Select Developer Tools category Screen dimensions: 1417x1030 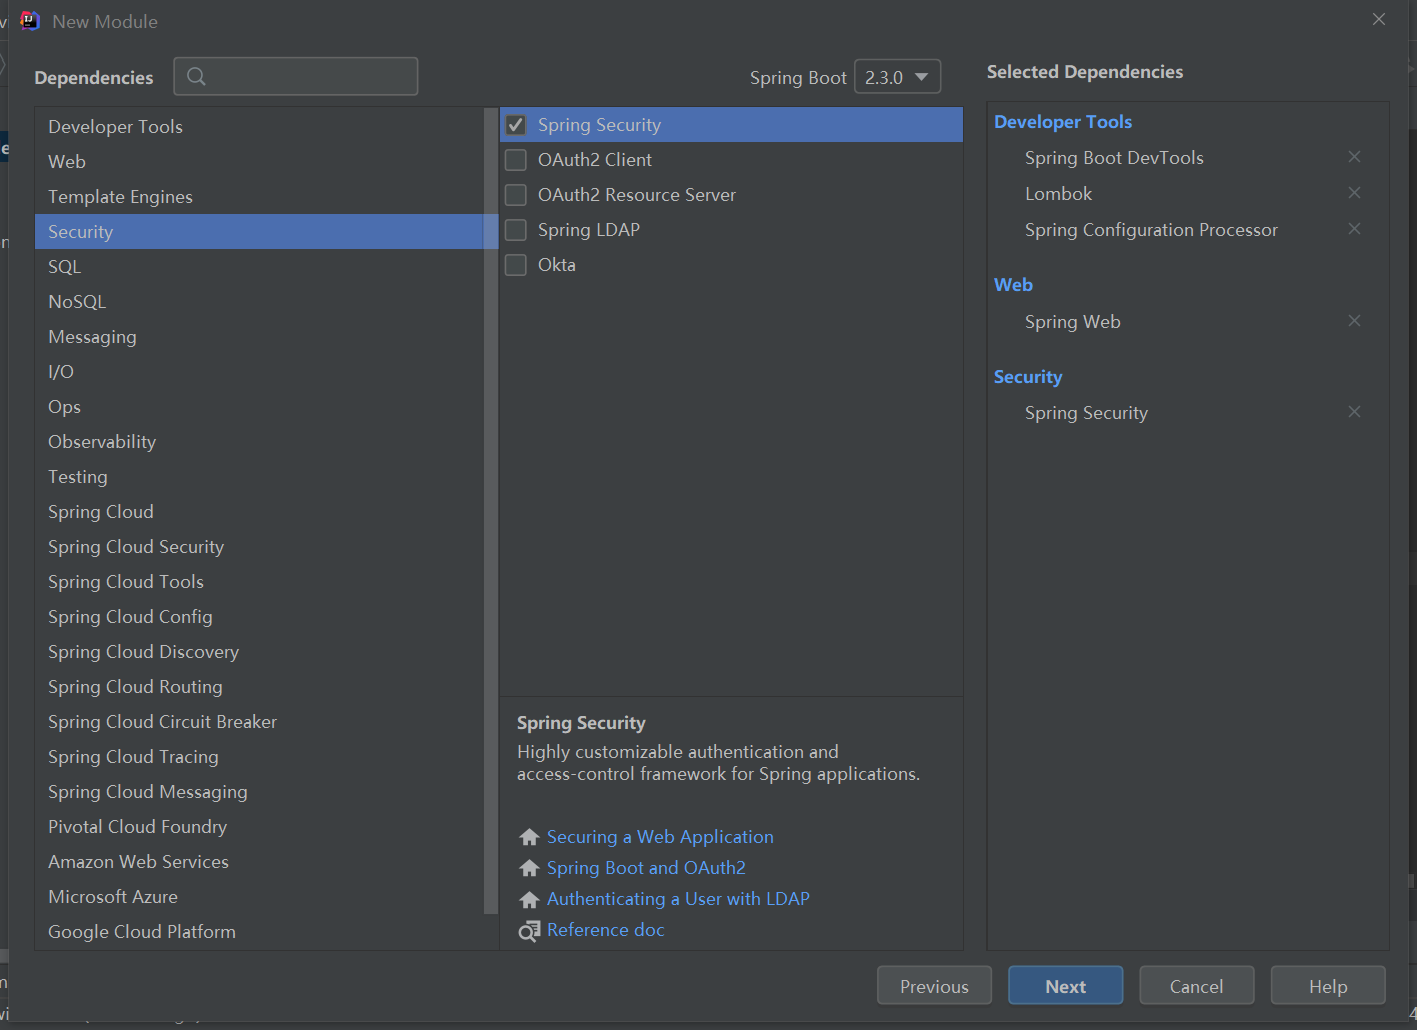(259, 127)
